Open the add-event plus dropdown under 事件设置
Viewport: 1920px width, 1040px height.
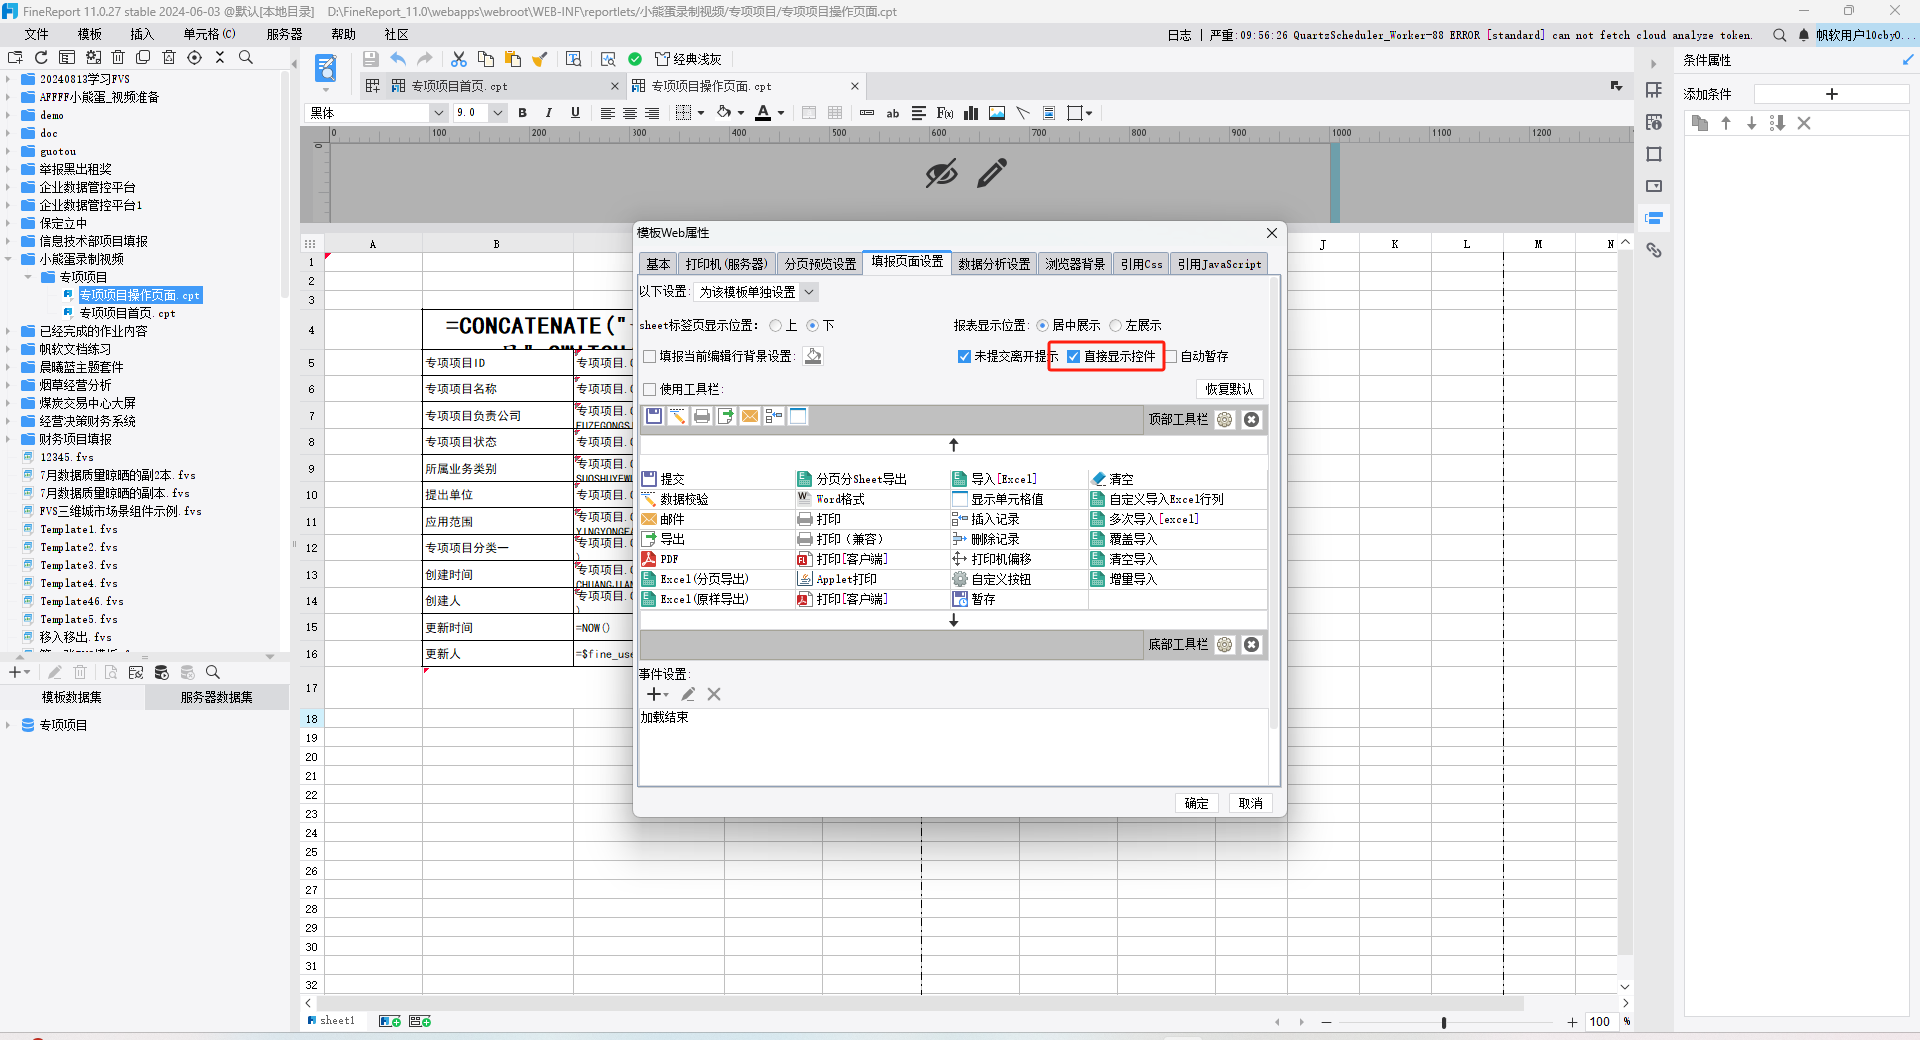coord(657,694)
